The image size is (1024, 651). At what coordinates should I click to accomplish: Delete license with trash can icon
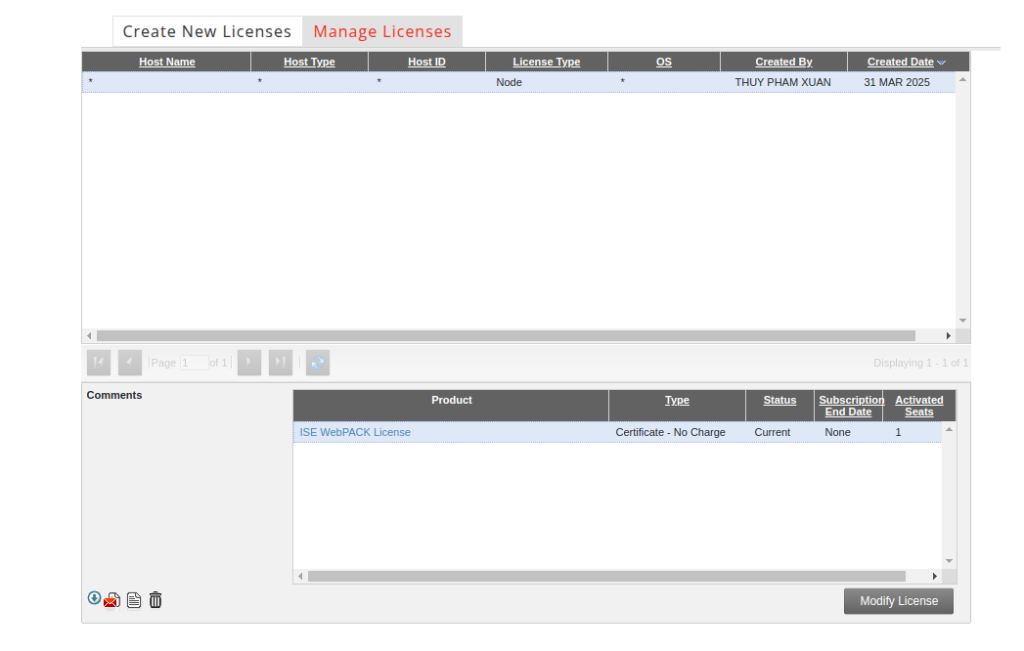click(155, 600)
